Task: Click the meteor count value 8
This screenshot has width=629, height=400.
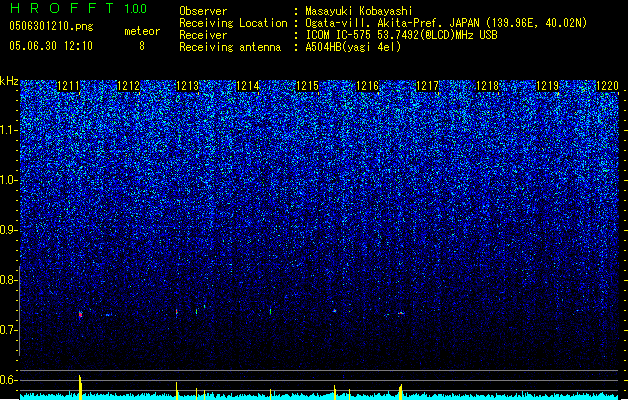Action: 142,46
